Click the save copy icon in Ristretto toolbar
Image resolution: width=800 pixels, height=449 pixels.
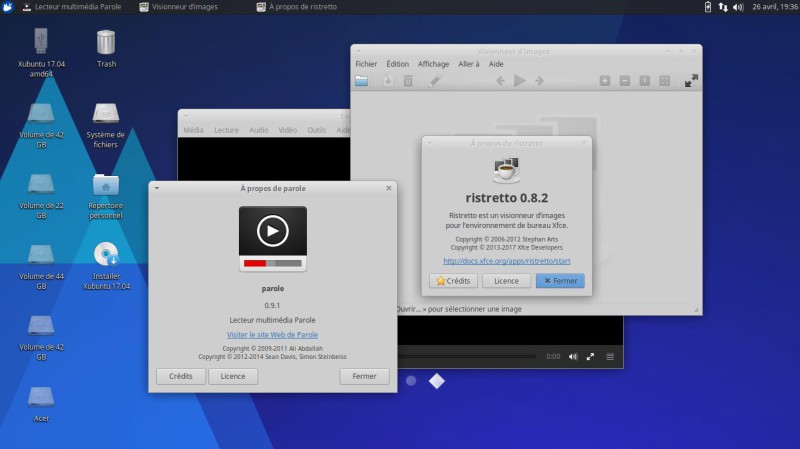(x=388, y=81)
